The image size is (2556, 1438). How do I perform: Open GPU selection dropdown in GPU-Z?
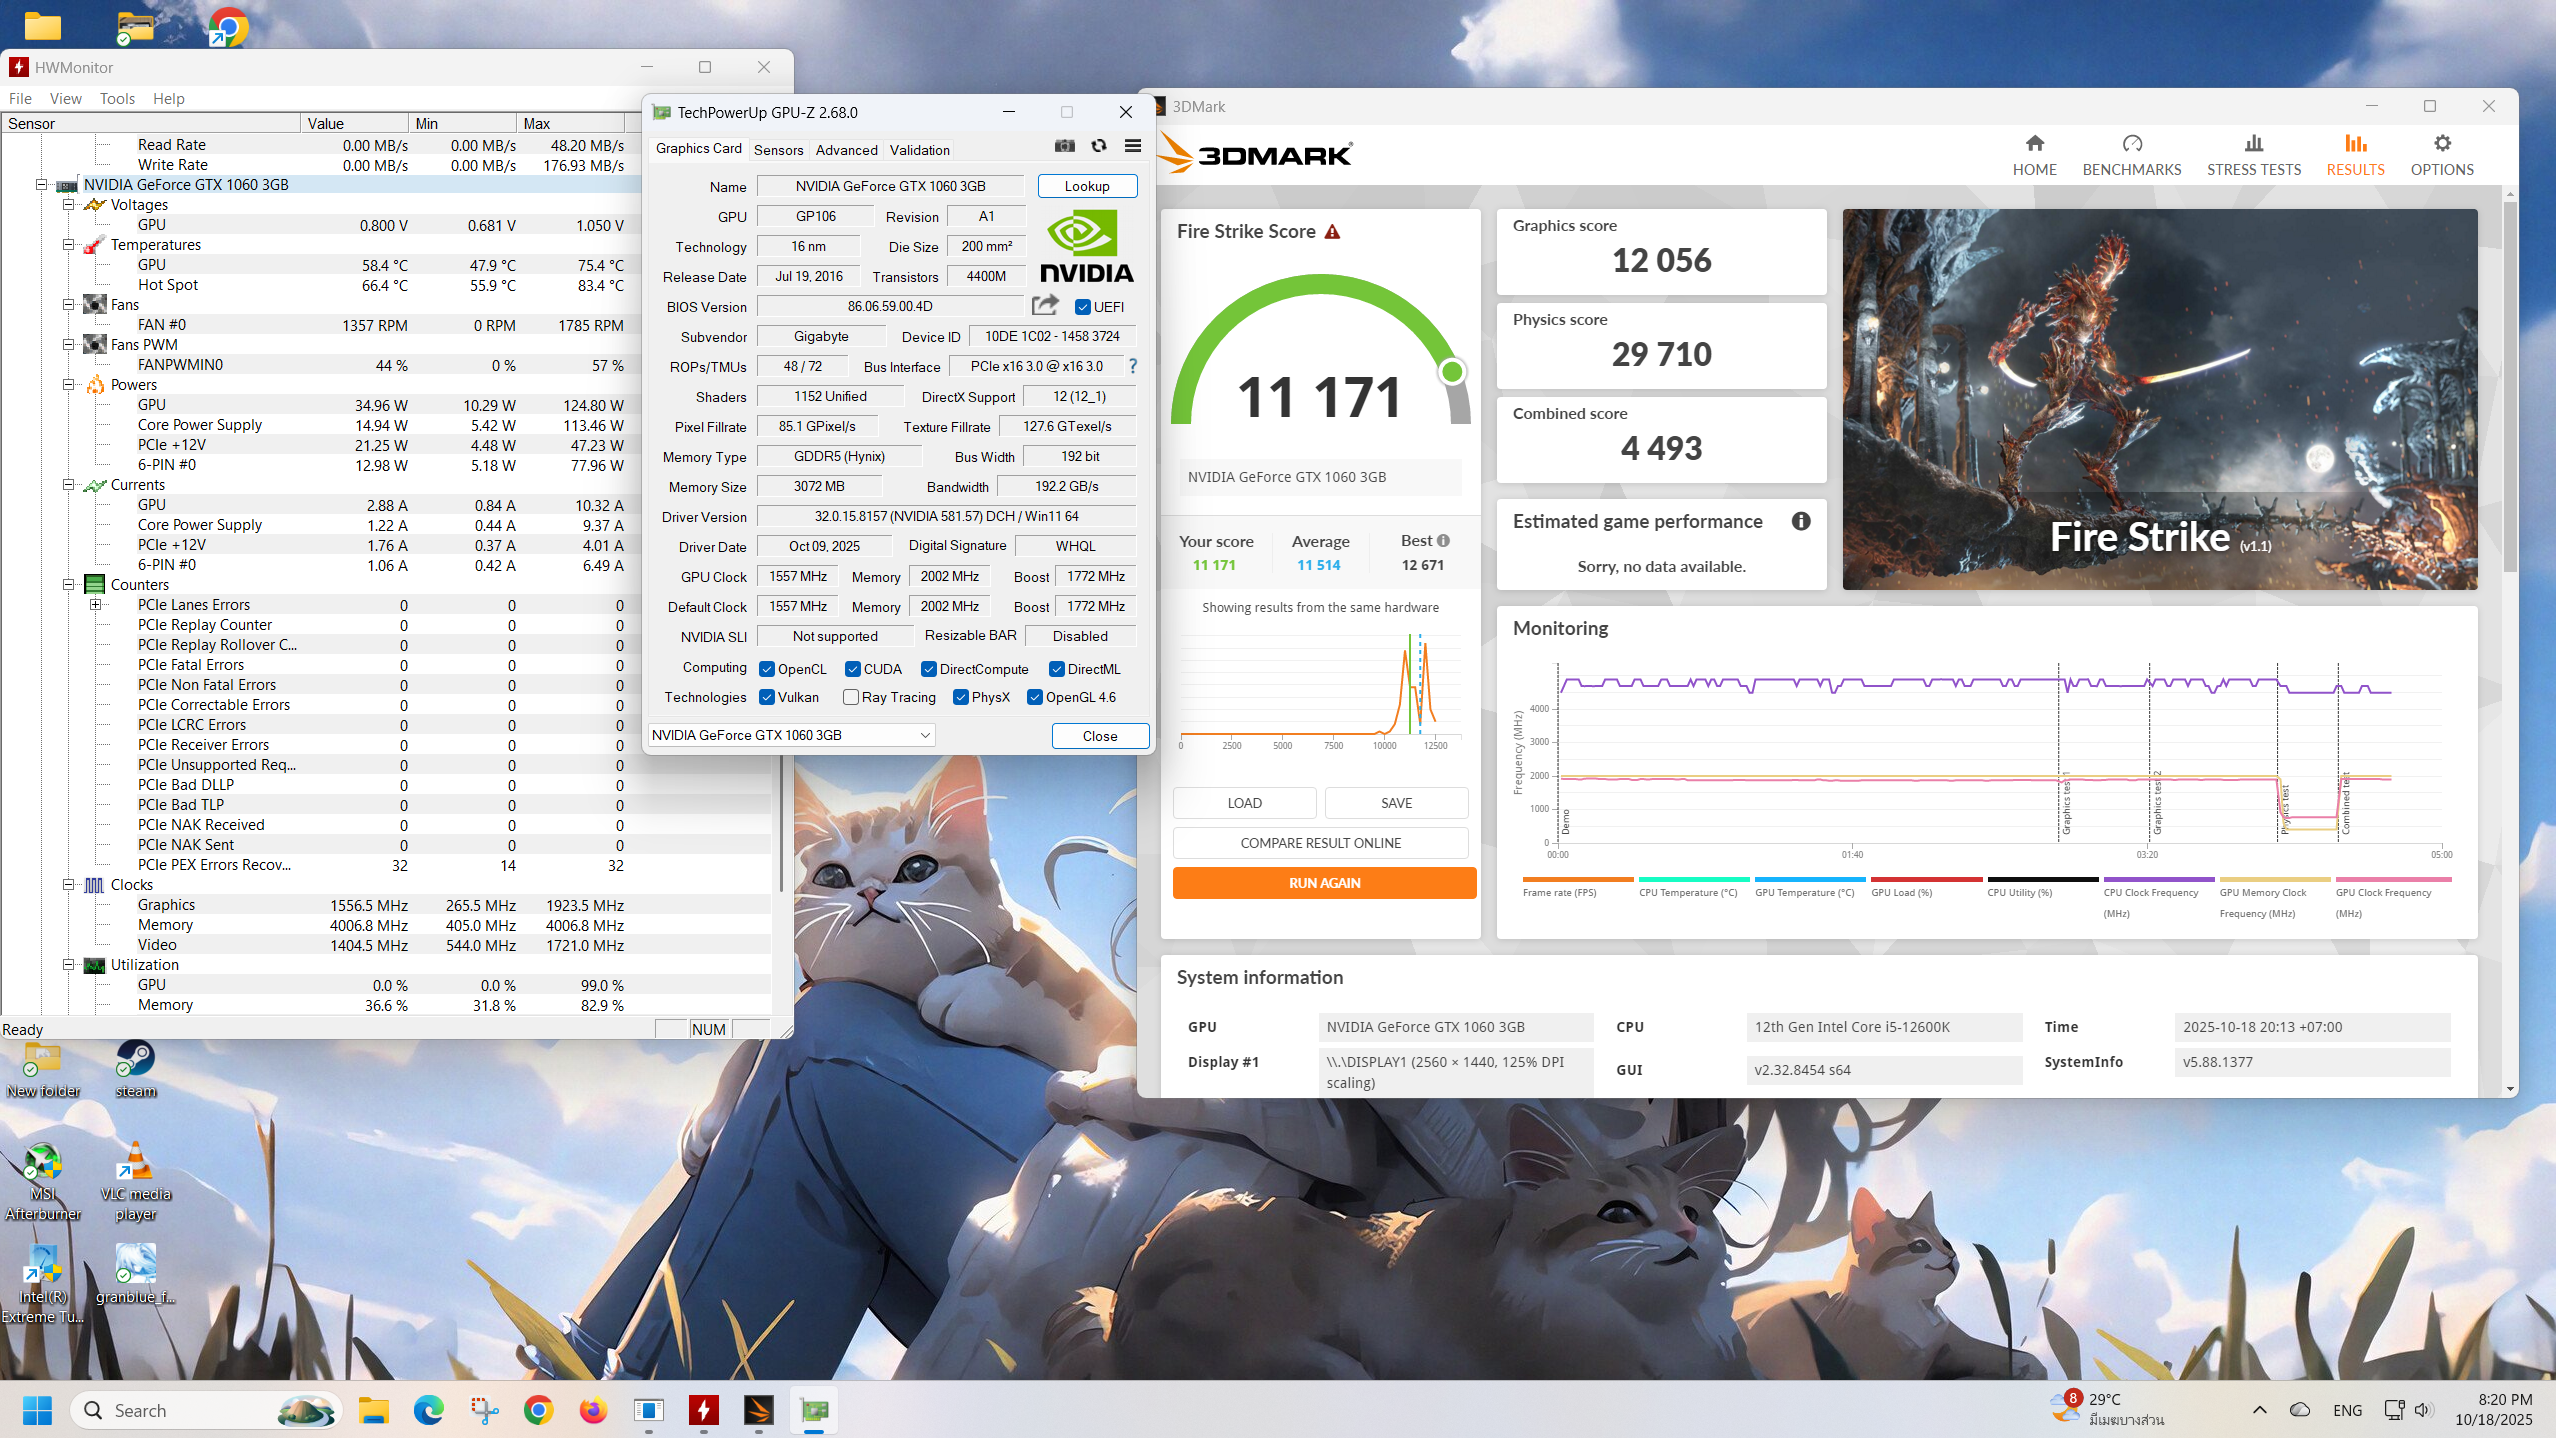[x=925, y=735]
